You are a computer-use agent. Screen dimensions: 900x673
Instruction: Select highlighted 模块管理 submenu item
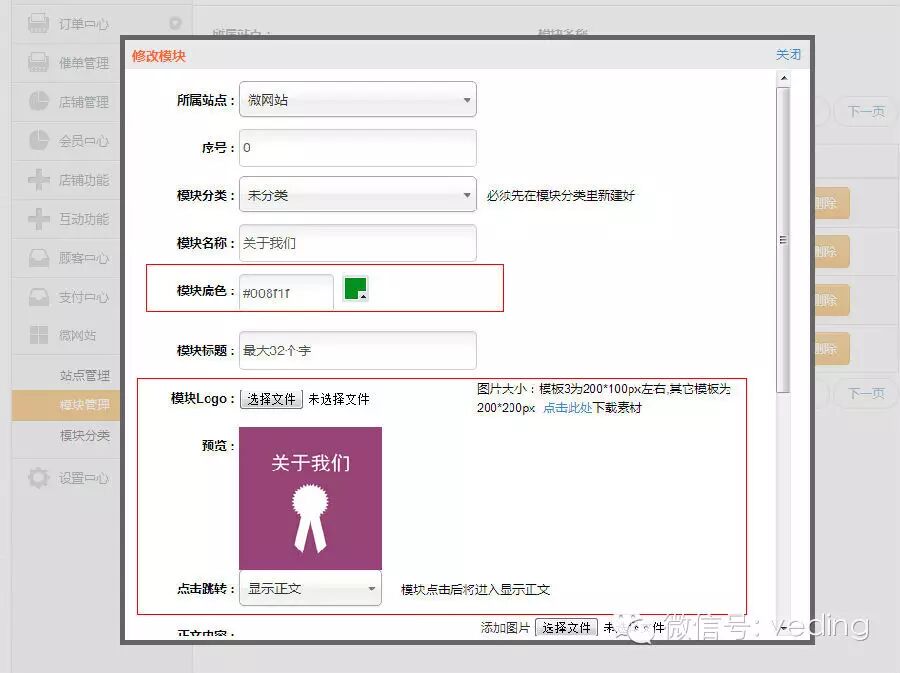click(x=66, y=405)
